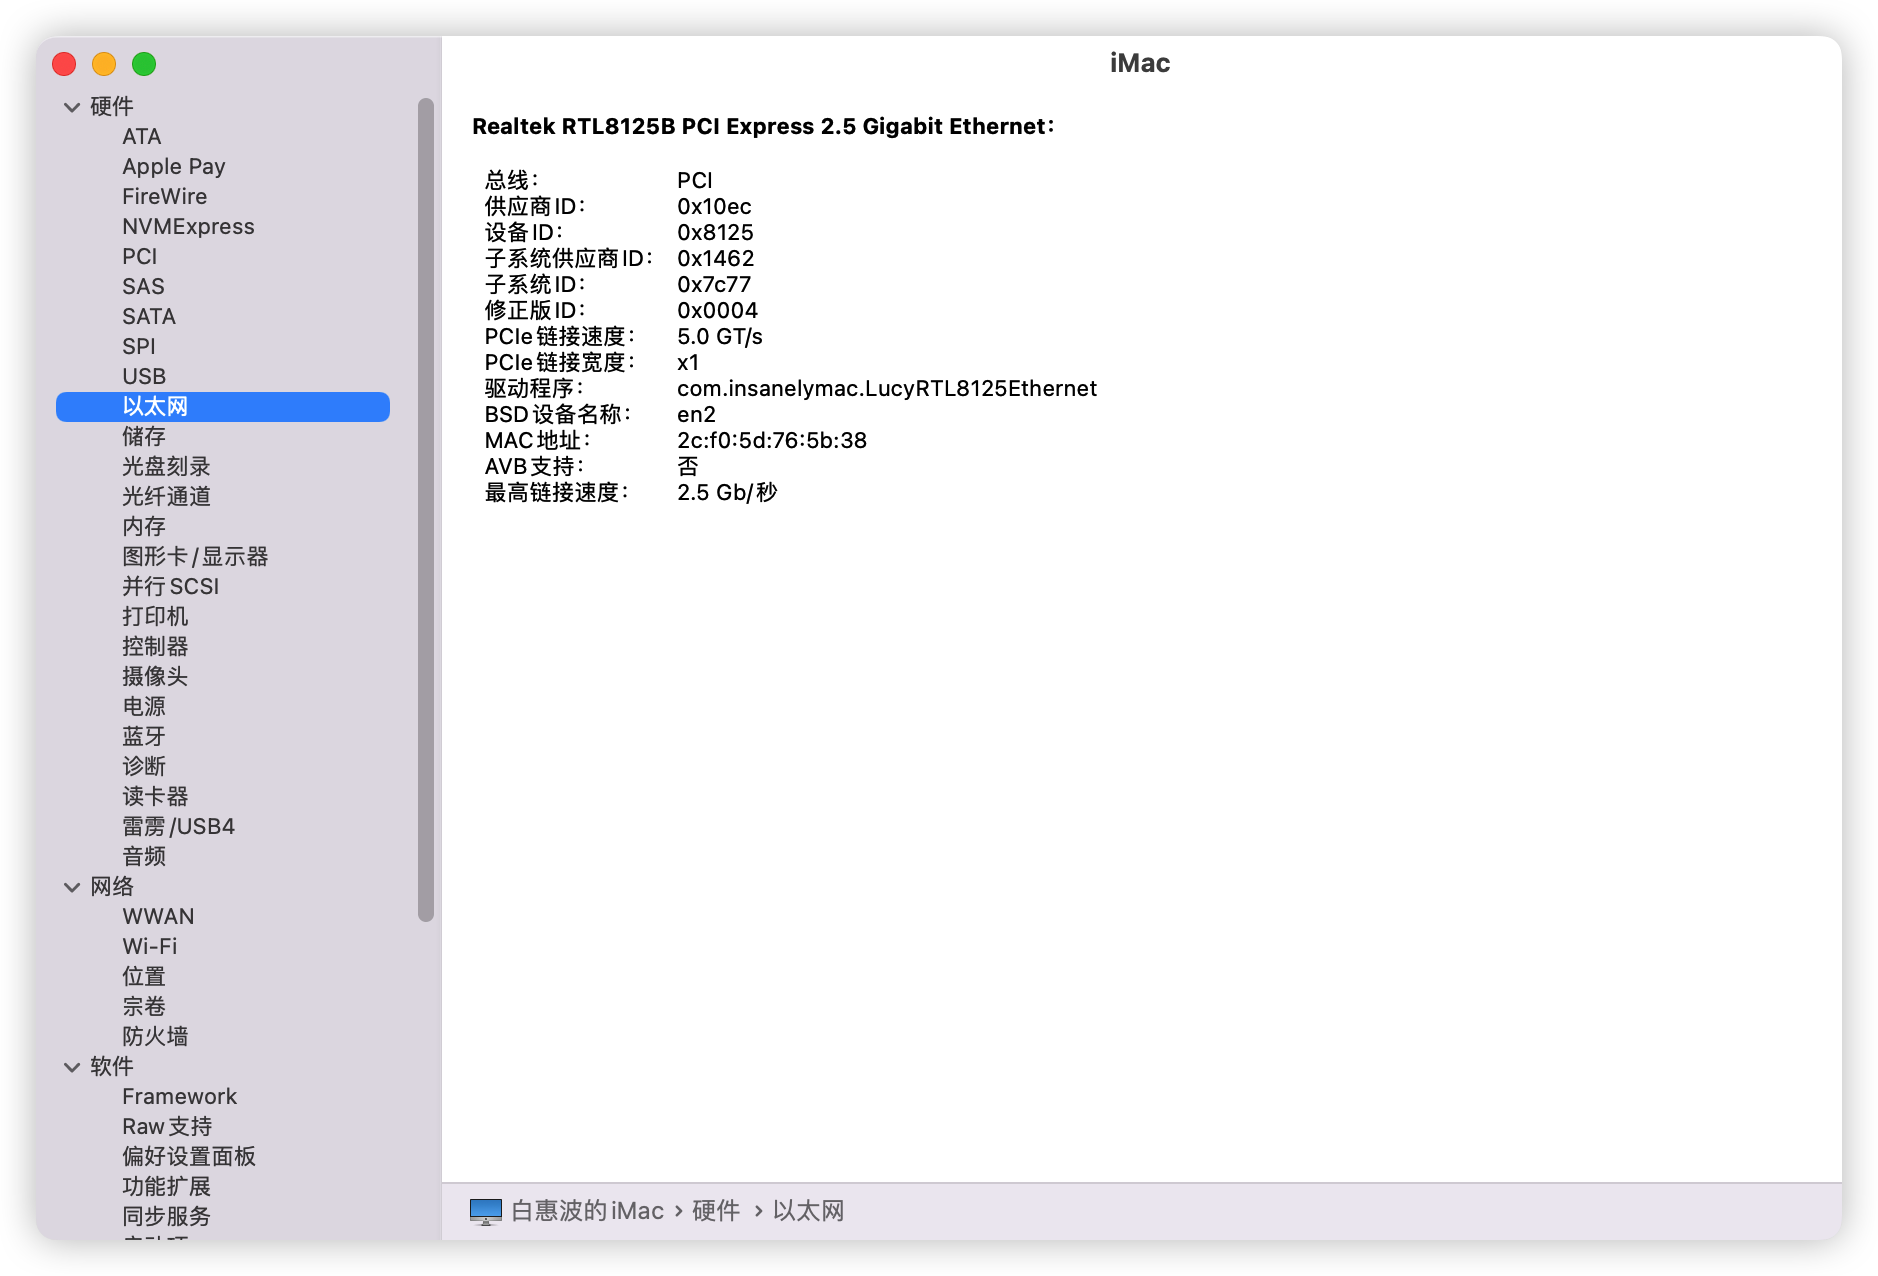The image size is (1878, 1276).
Task: Select the highlighted 以太网 item
Action: click(x=223, y=407)
